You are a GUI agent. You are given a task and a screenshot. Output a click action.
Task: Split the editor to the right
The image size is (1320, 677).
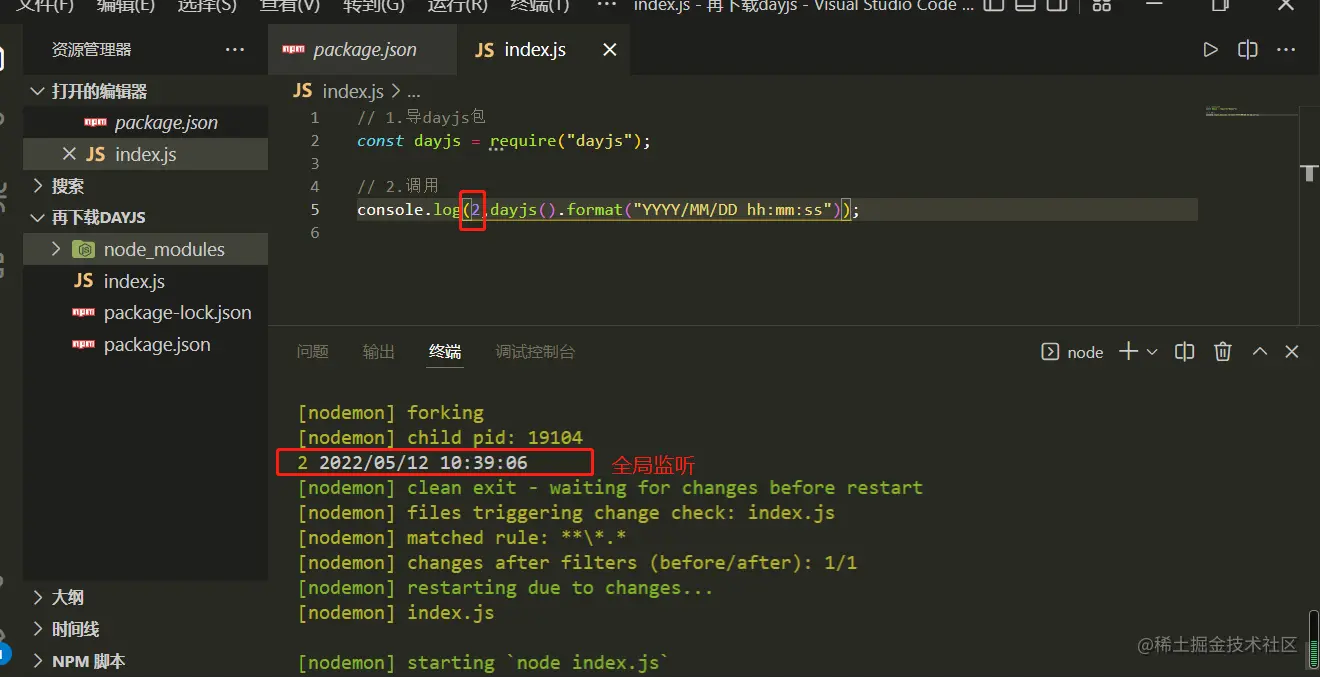[x=1248, y=49]
